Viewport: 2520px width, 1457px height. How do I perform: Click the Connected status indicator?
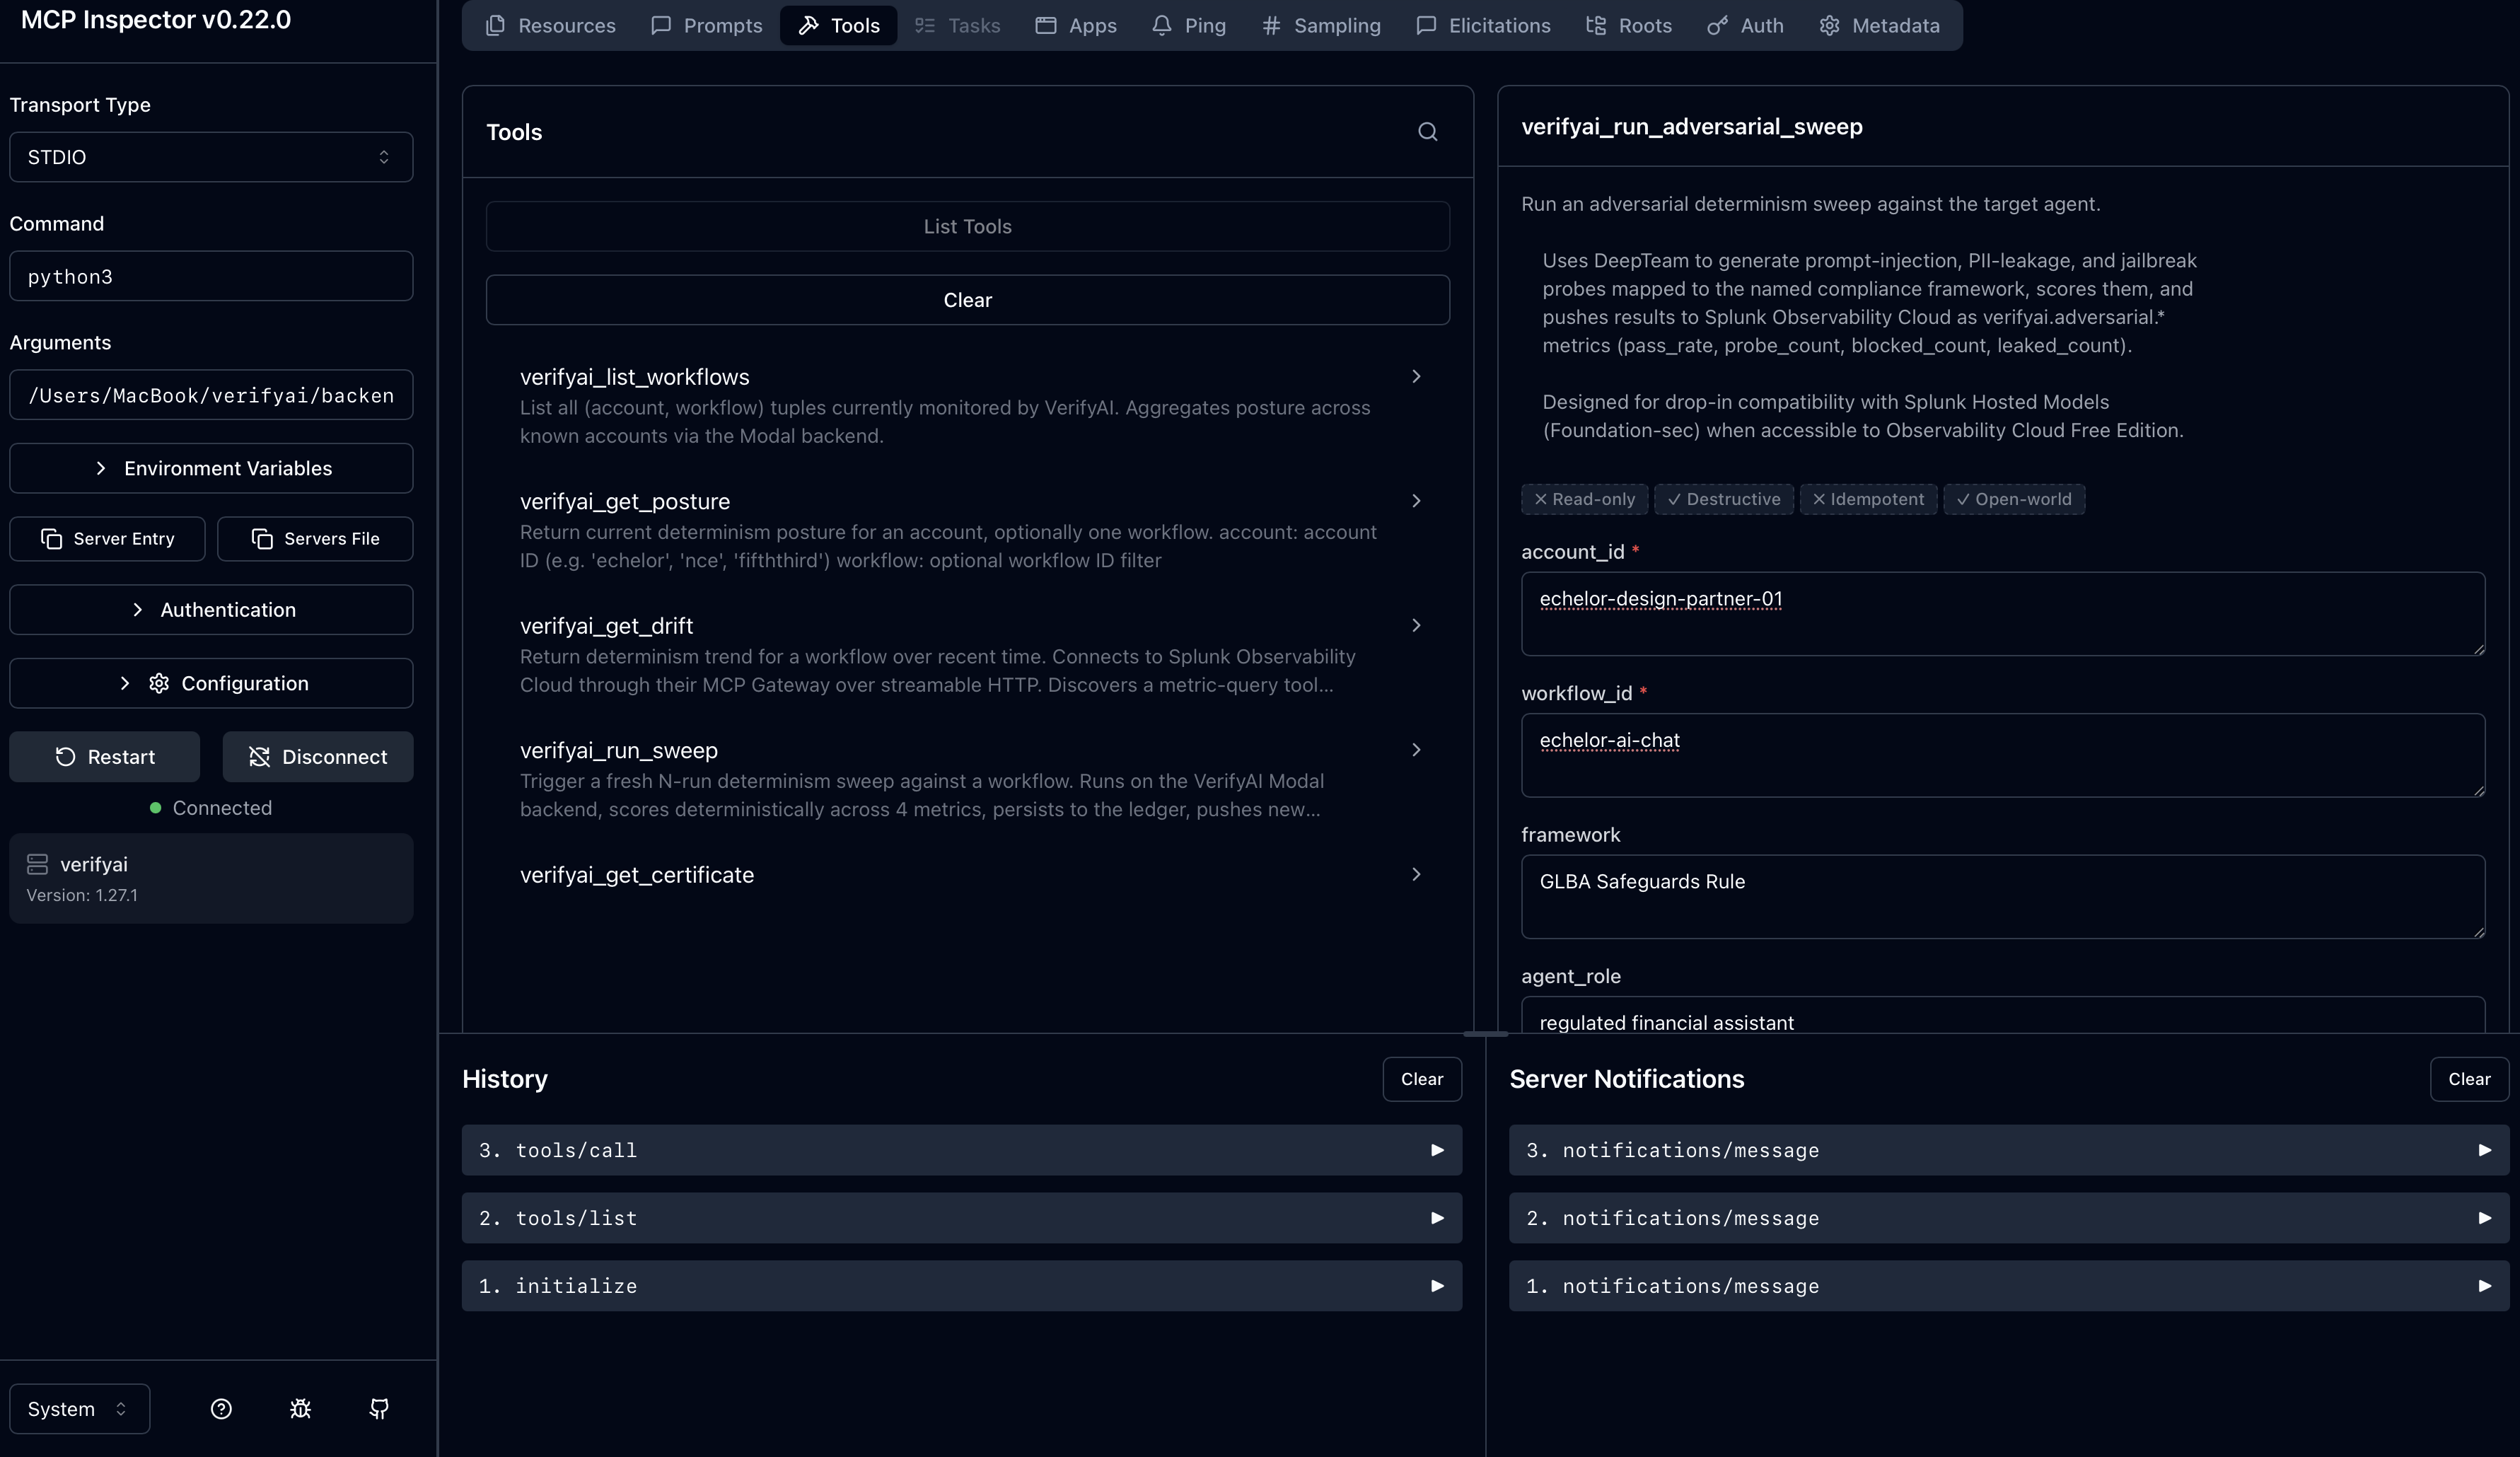tap(211, 808)
